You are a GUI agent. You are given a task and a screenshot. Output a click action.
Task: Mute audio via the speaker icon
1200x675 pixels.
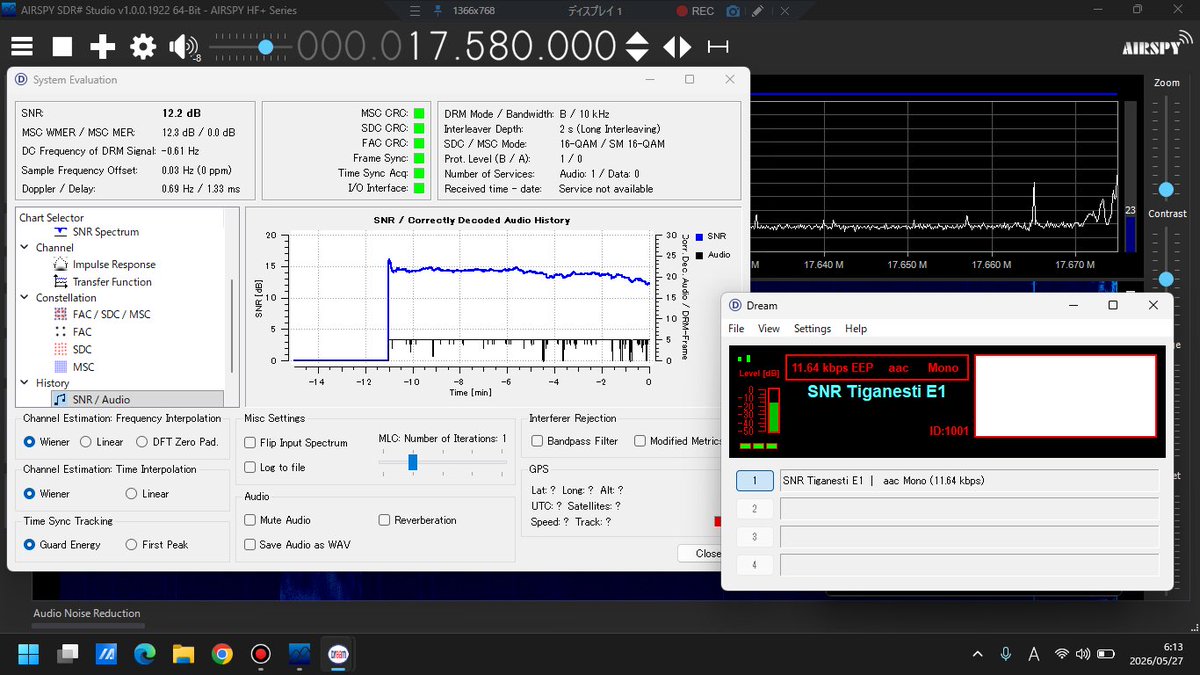coord(183,46)
